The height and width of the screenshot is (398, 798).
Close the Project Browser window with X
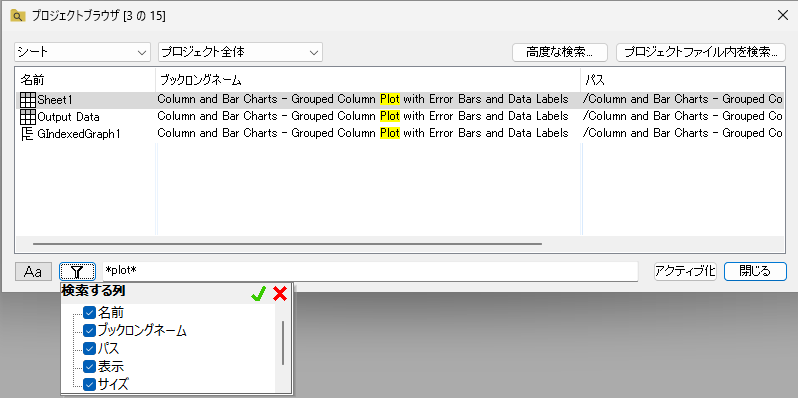pos(783,15)
